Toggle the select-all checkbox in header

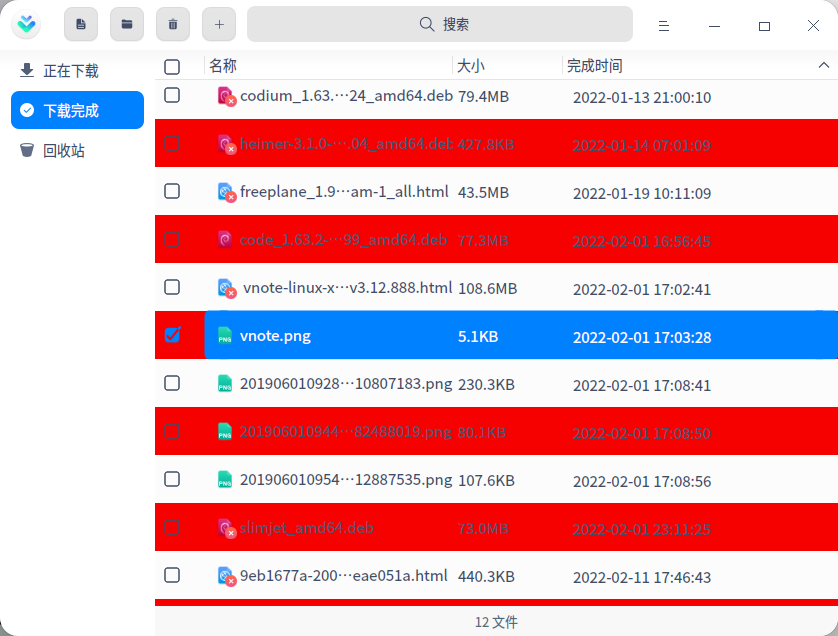172,65
